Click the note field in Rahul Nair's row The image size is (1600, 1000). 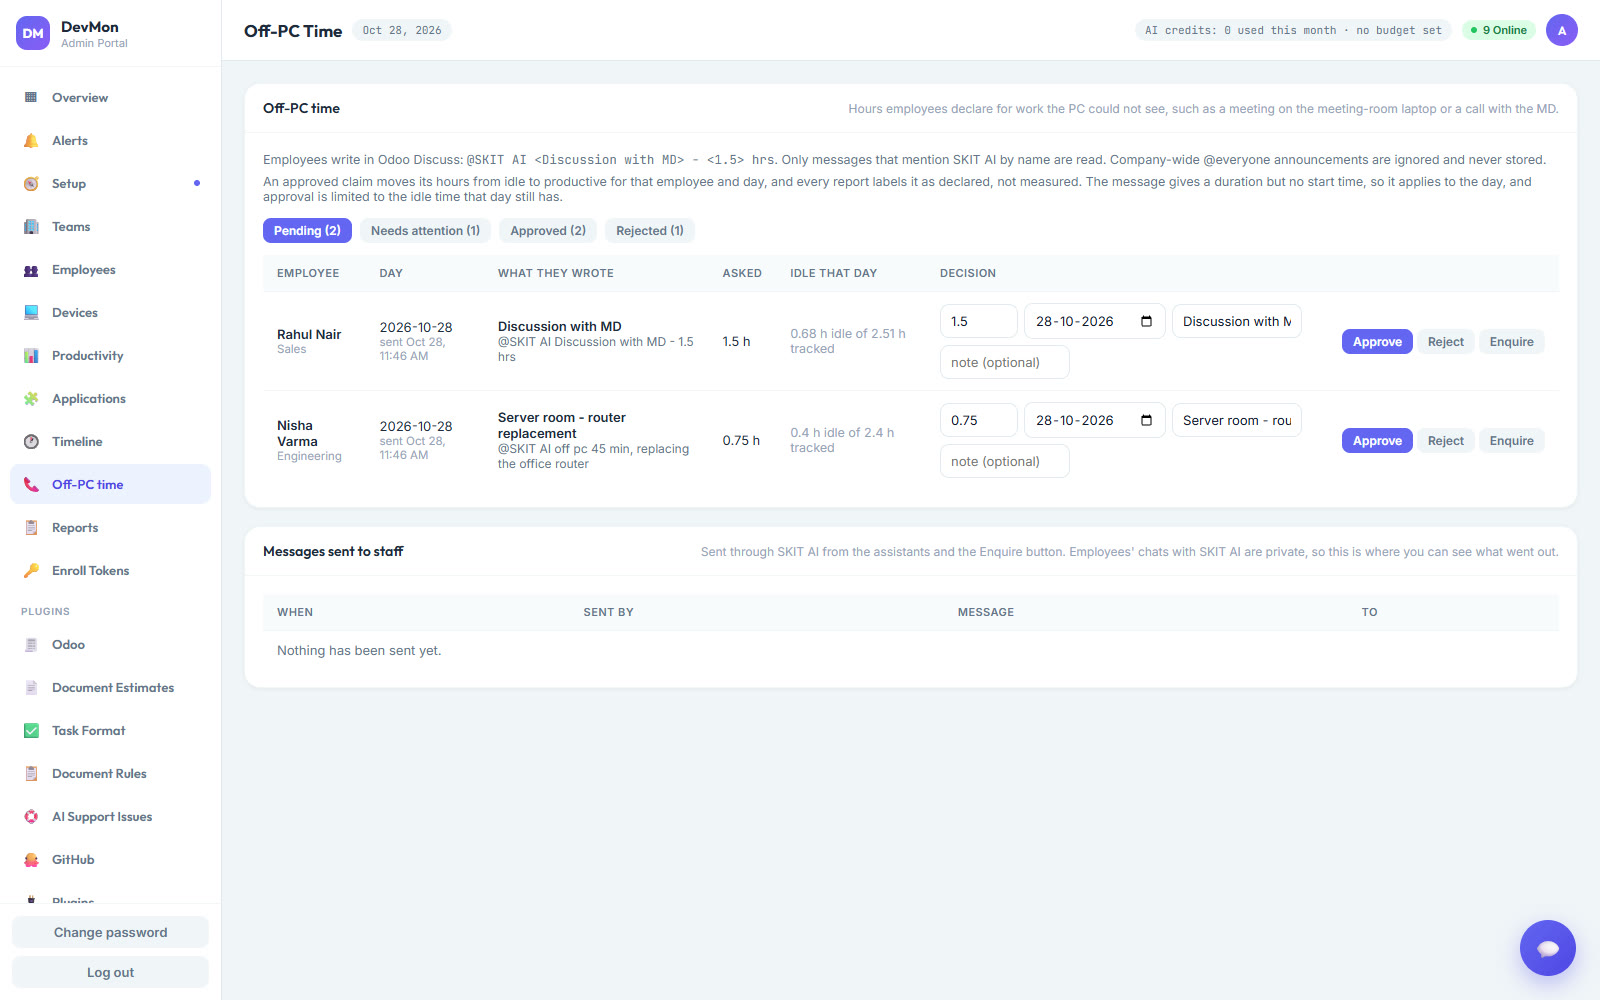tap(1004, 363)
